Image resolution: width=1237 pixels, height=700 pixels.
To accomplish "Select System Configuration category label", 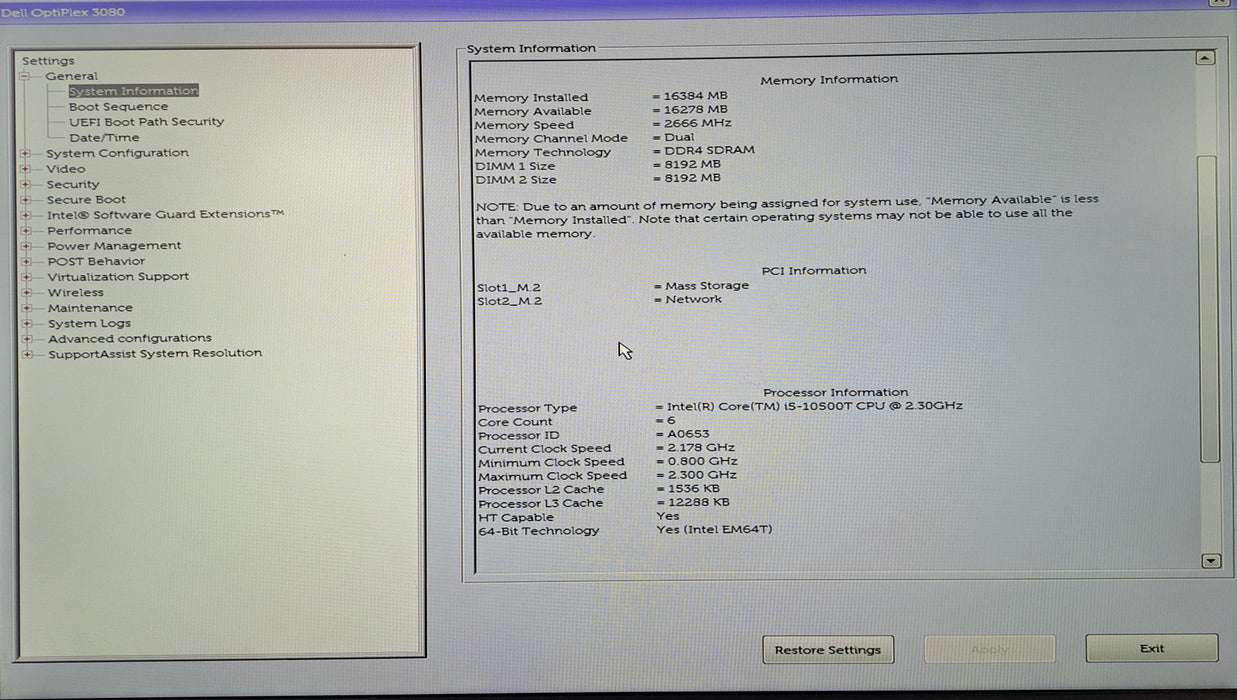I will click(117, 153).
